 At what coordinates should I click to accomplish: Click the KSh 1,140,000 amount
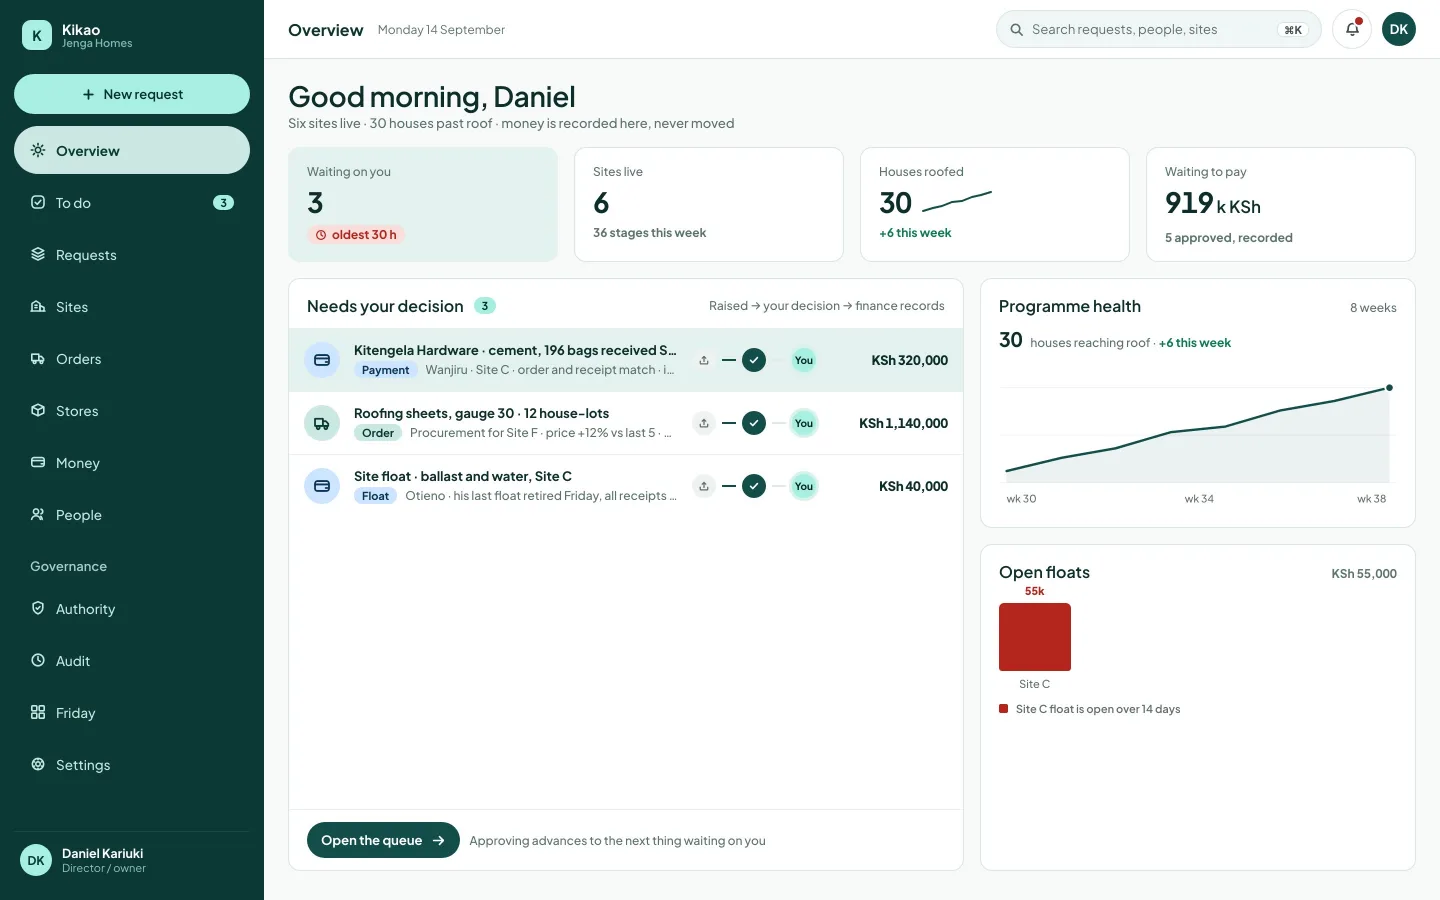click(x=903, y=423)
